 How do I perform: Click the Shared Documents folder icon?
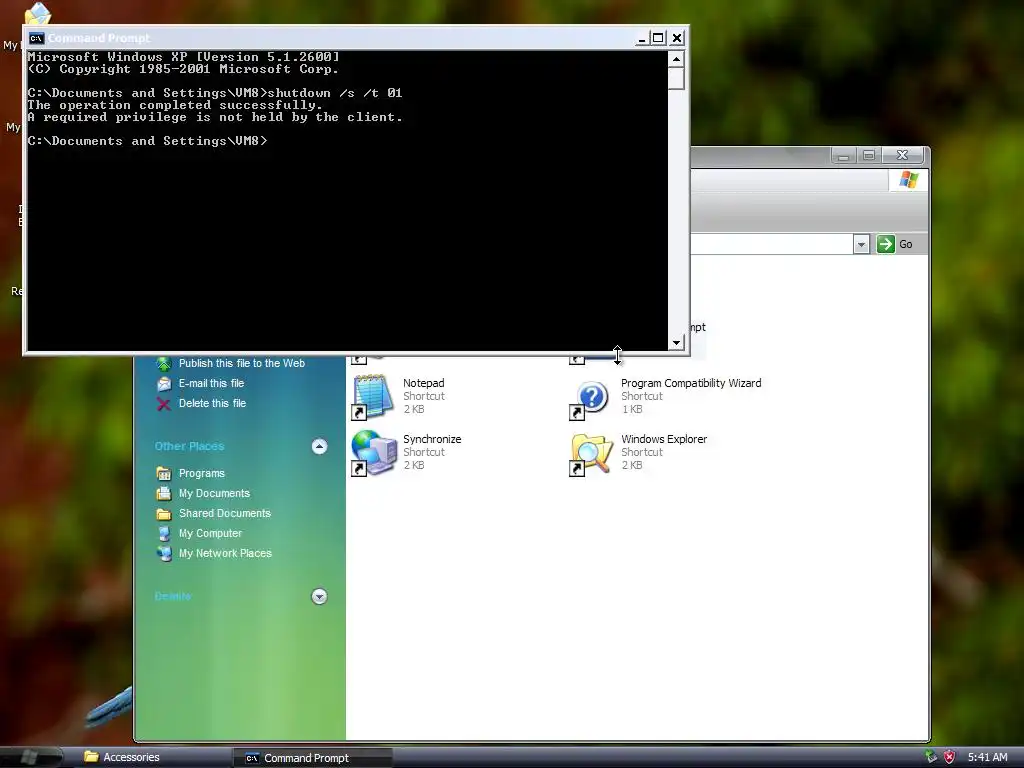pyautogui.click(x=164, y=514)
